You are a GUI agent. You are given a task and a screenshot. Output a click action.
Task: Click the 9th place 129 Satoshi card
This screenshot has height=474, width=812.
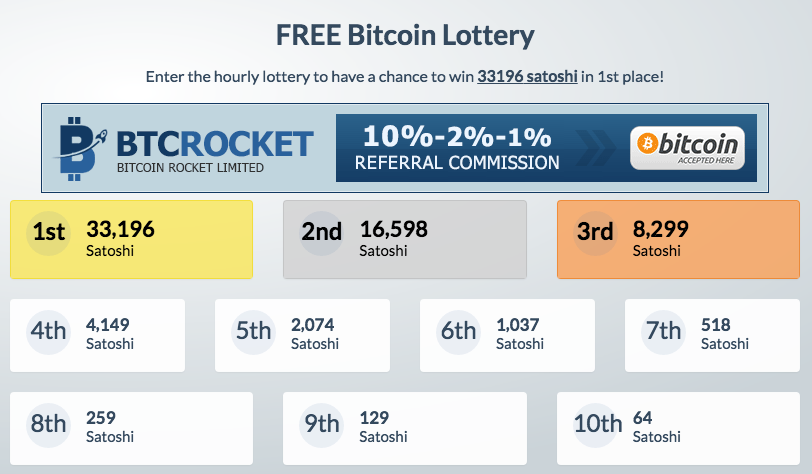coord(405,428)
